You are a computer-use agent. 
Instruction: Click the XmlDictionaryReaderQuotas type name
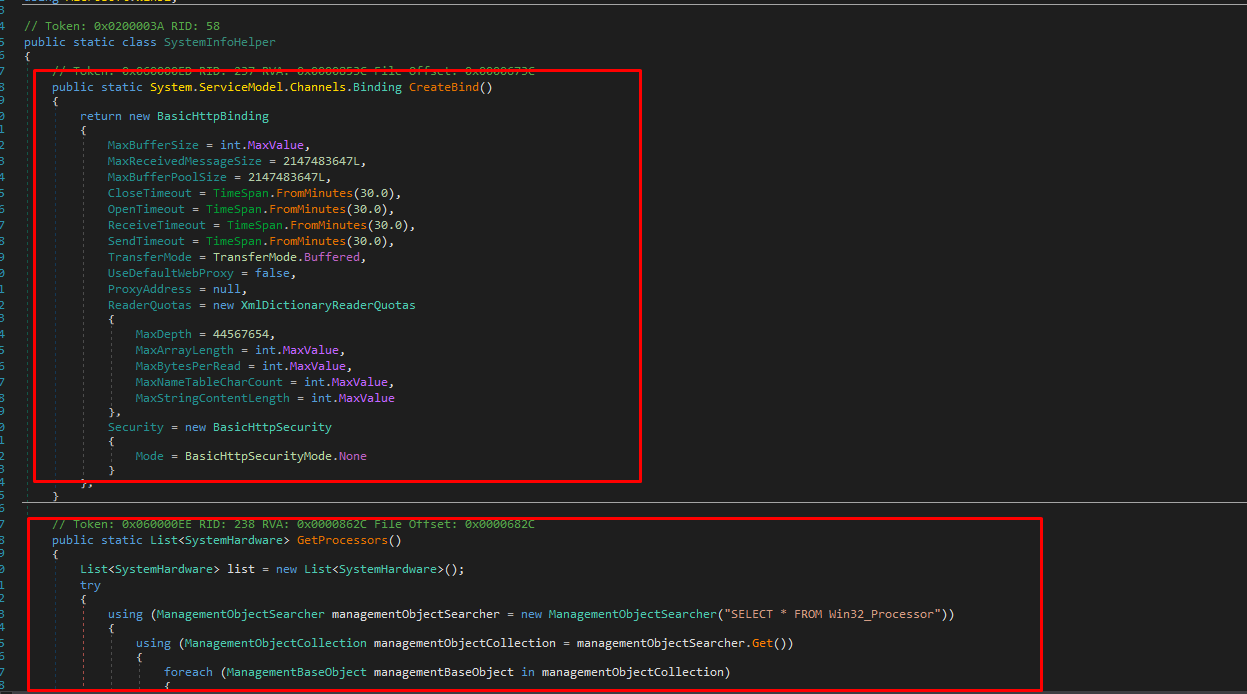tap(328, 305)
